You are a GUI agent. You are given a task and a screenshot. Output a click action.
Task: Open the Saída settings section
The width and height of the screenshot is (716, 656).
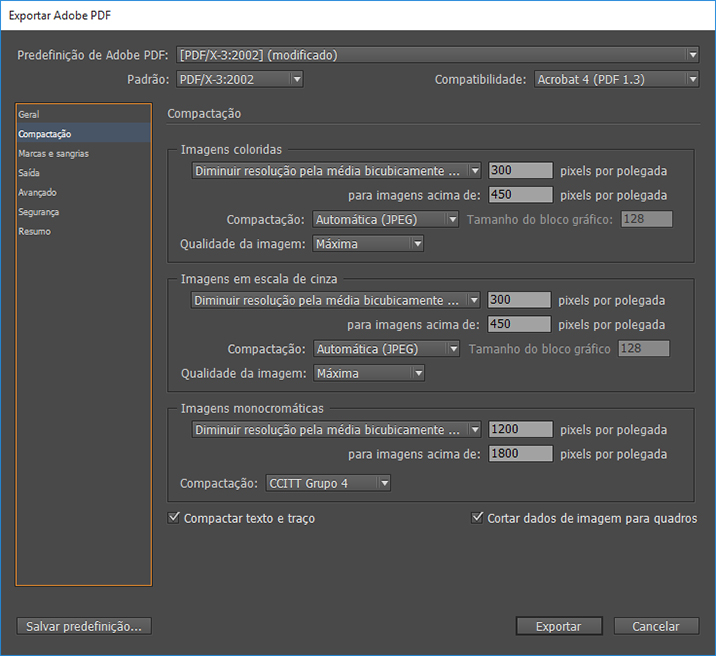click(29, 173)
